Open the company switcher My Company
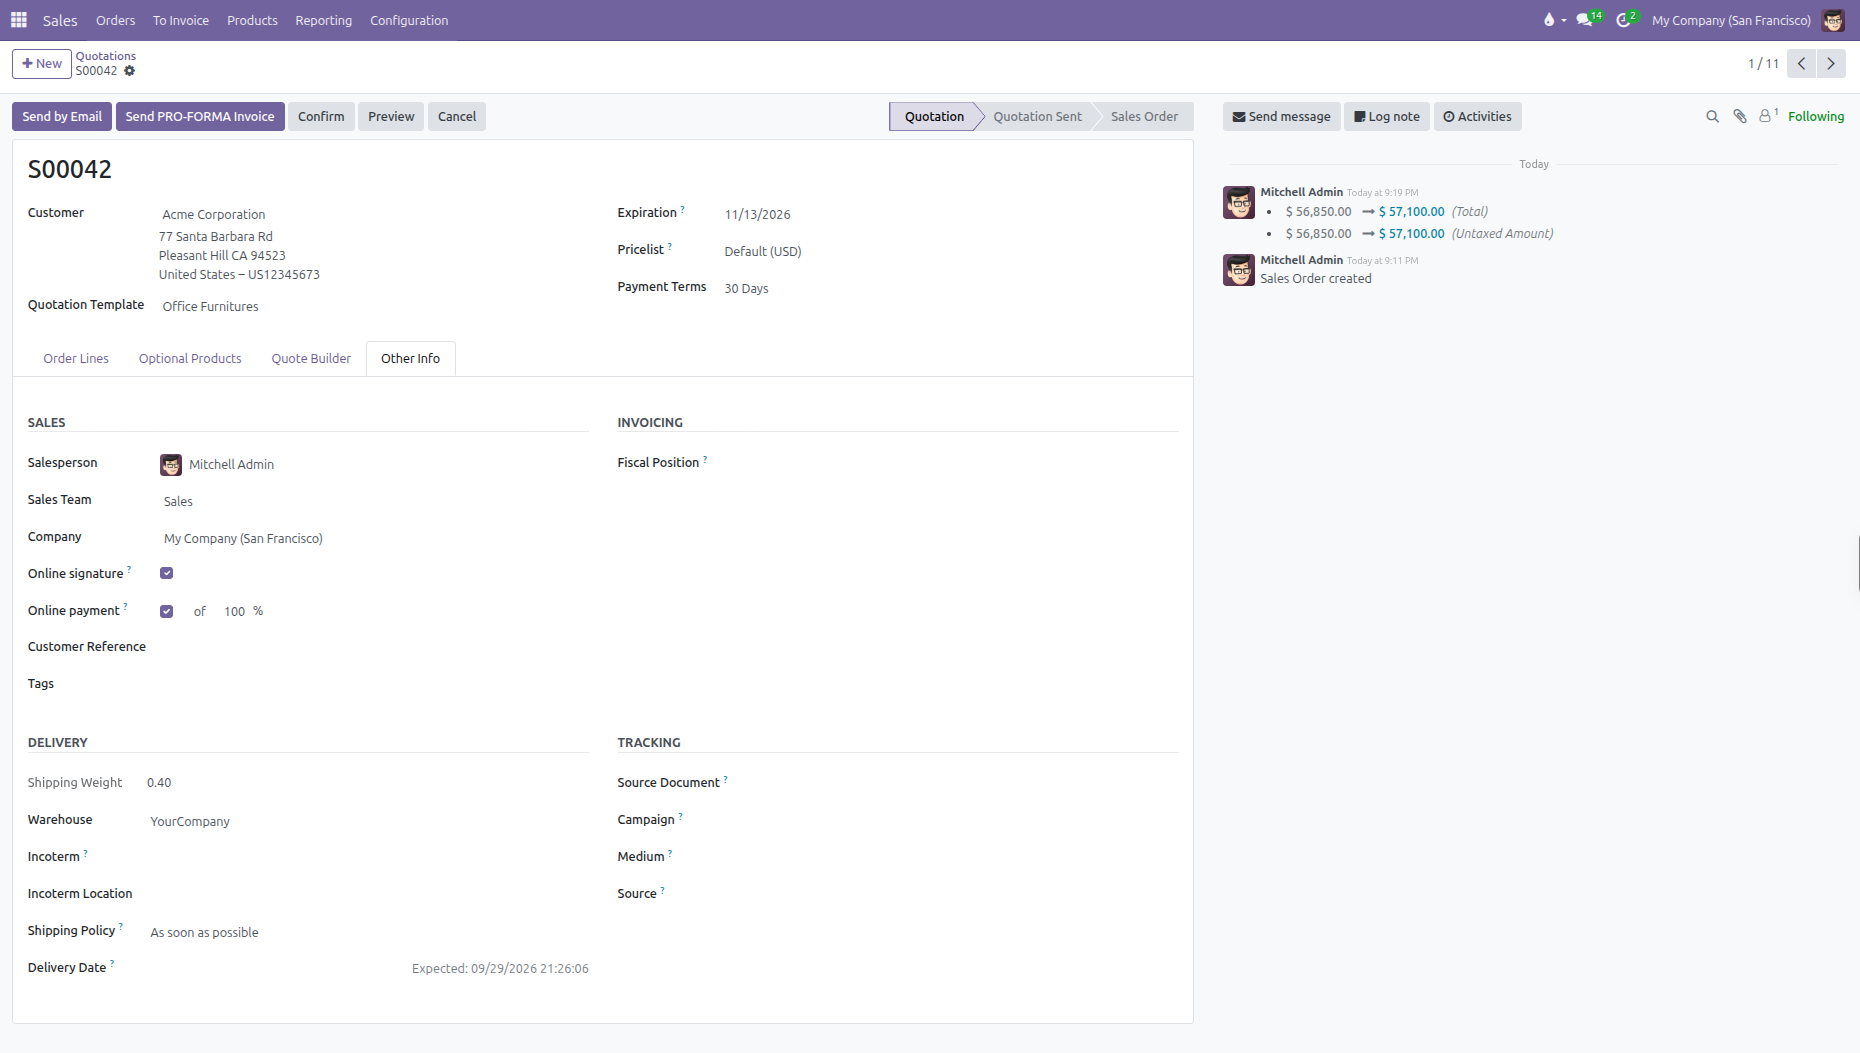 click(1731, 20)
